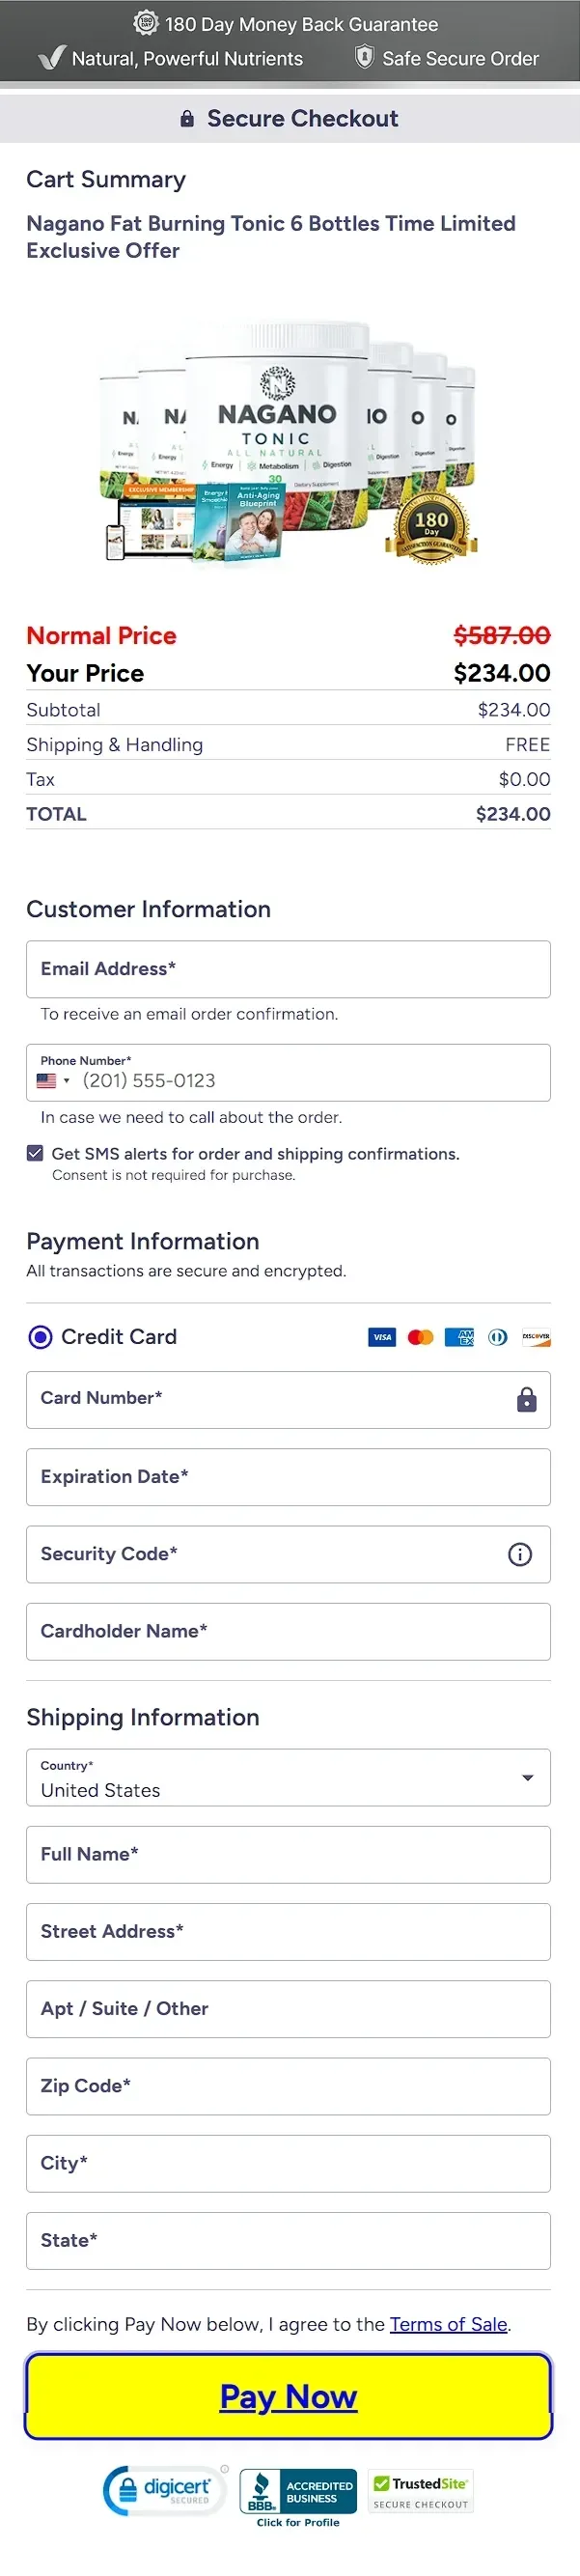
Task: Open the DigiCert Secured badge
Action: coord(165,2489)
